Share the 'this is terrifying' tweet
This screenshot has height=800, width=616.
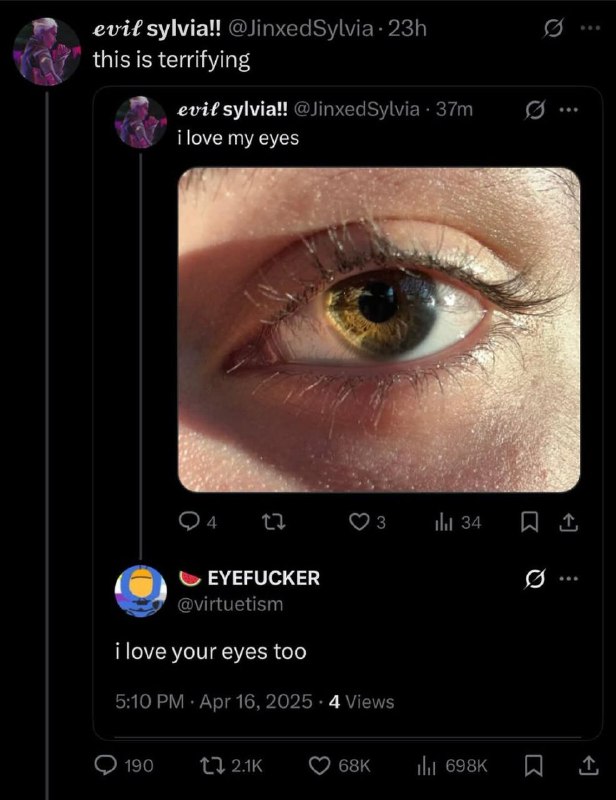[x=588, y=765]
